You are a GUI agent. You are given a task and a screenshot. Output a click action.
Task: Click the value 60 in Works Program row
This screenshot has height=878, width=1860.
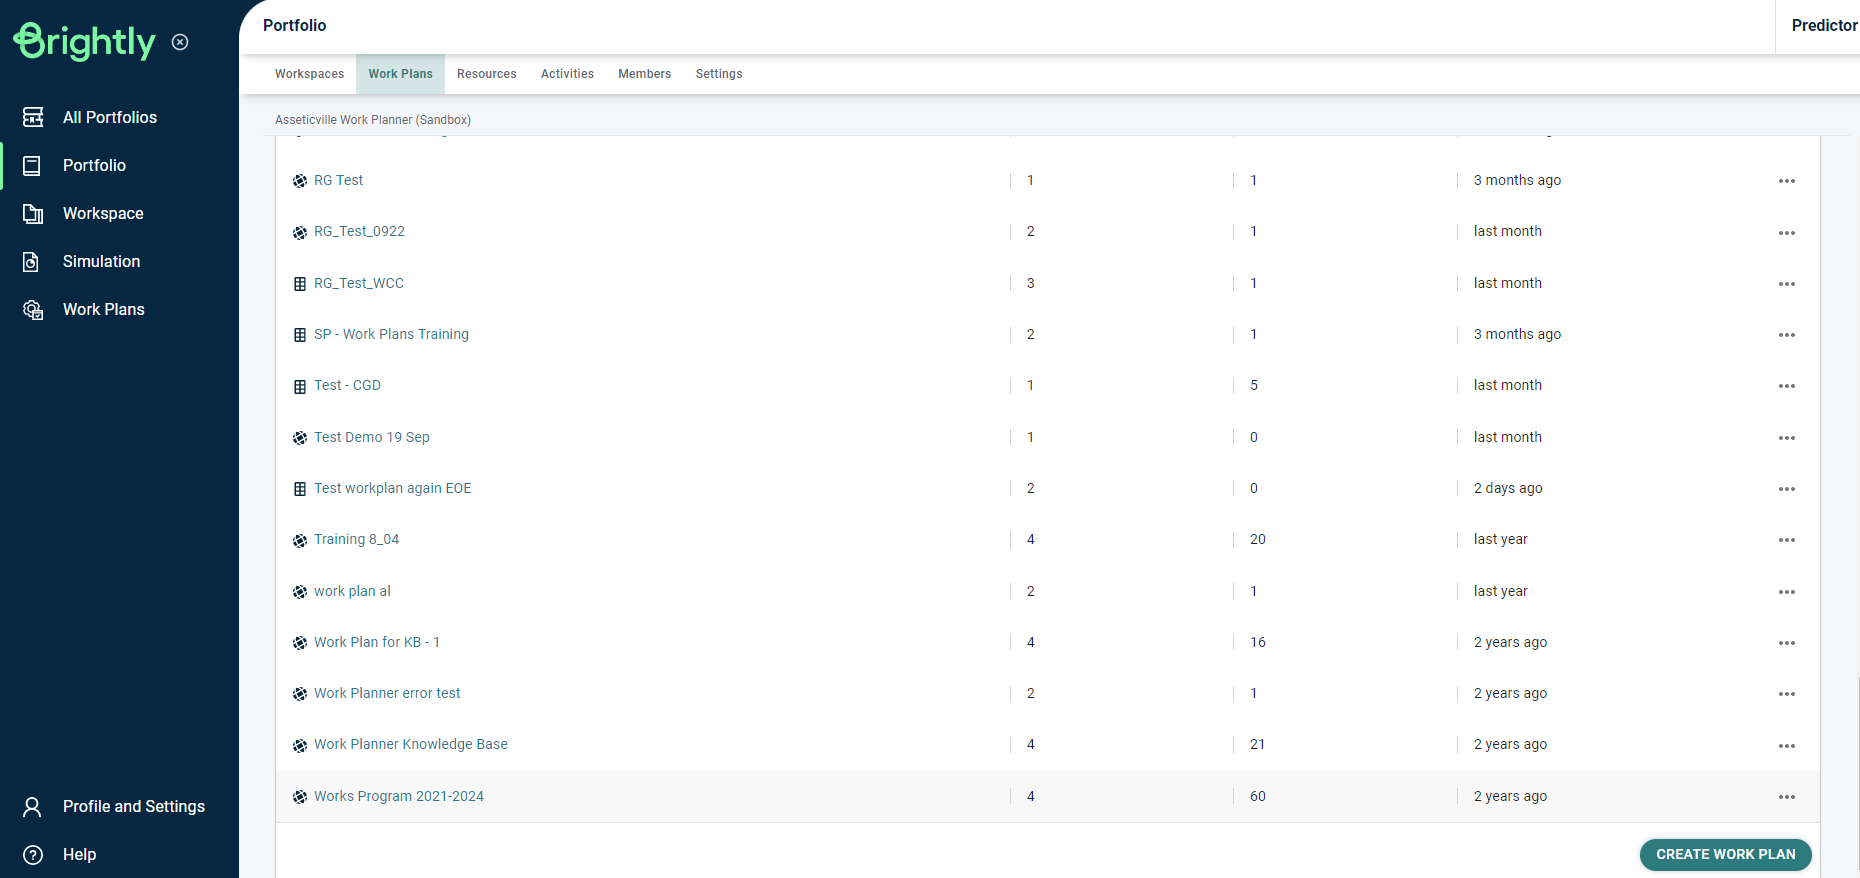1258,796
